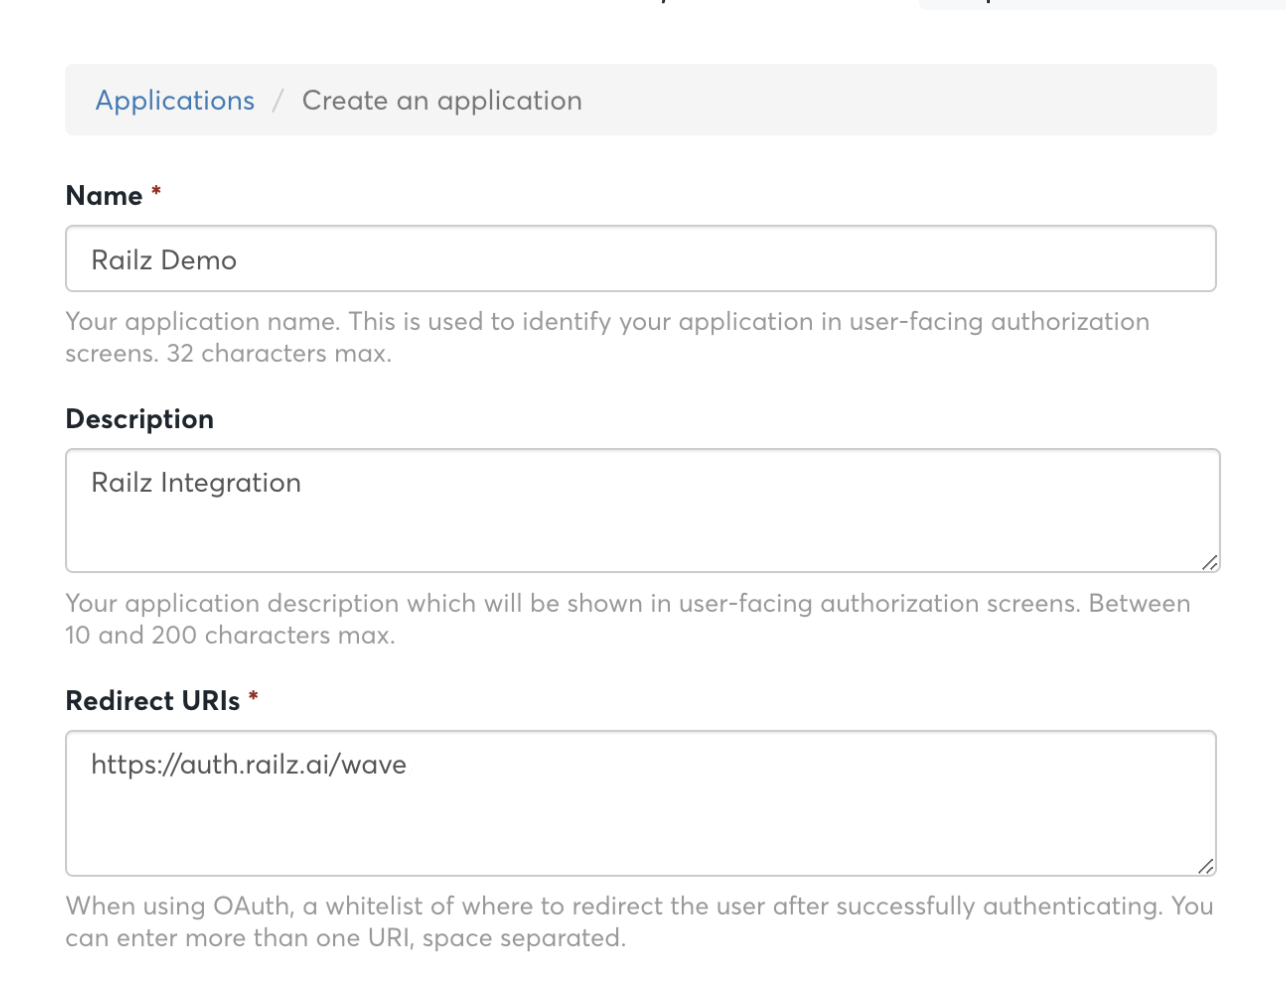This screenshot has width=1286, height=988.
Task: Focus the Description textarea with Railz Integration
Action: (x=643, y=511)
